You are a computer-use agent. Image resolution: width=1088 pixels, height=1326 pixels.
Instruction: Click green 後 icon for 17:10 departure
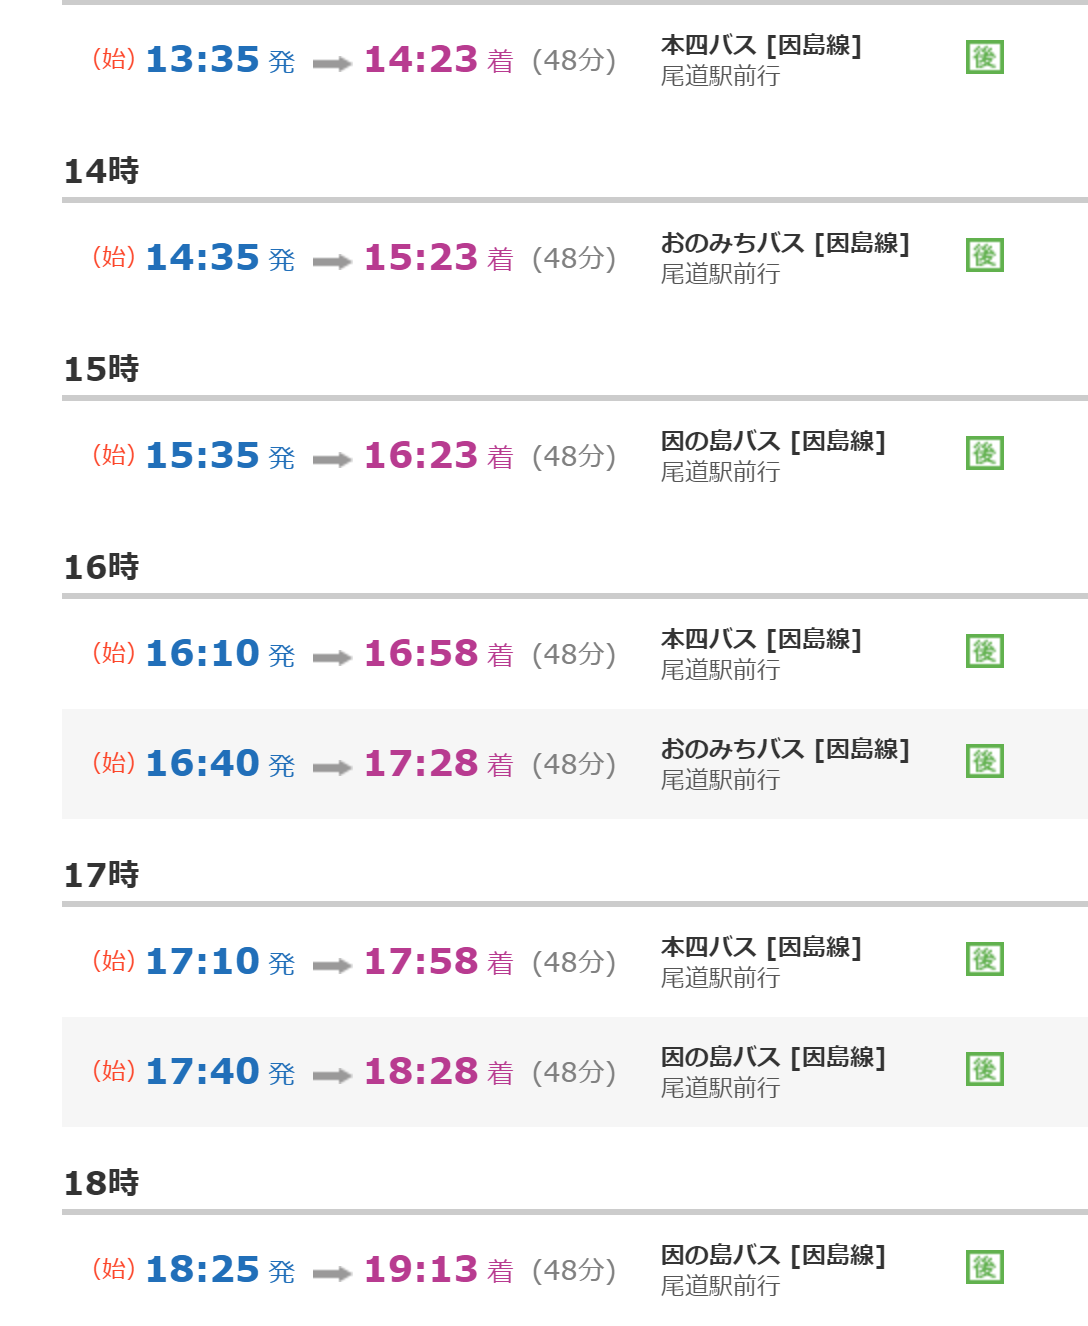[x=984, y=959]
